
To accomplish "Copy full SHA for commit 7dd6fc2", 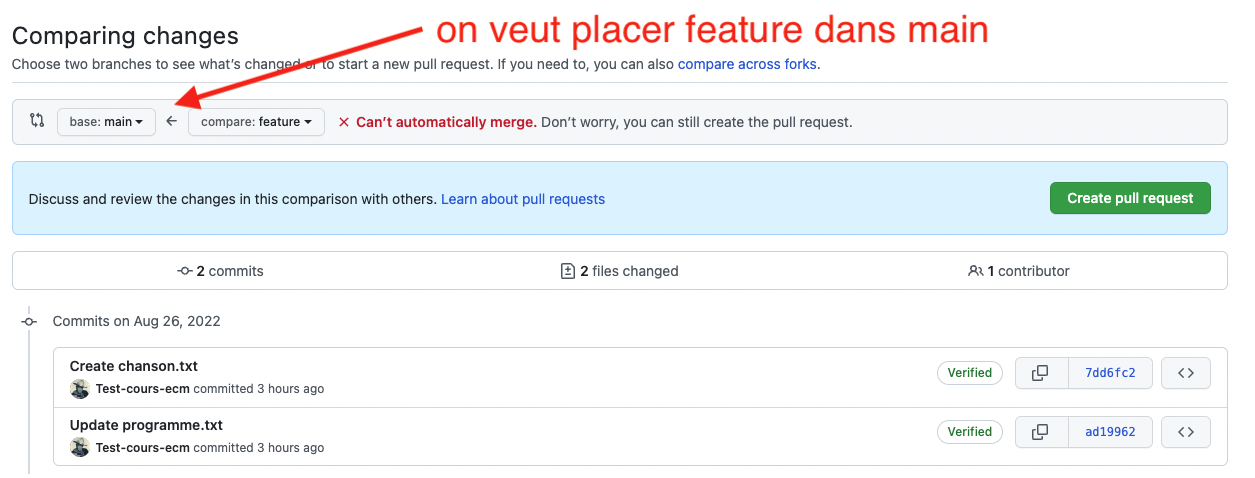I will point(1041,373).
